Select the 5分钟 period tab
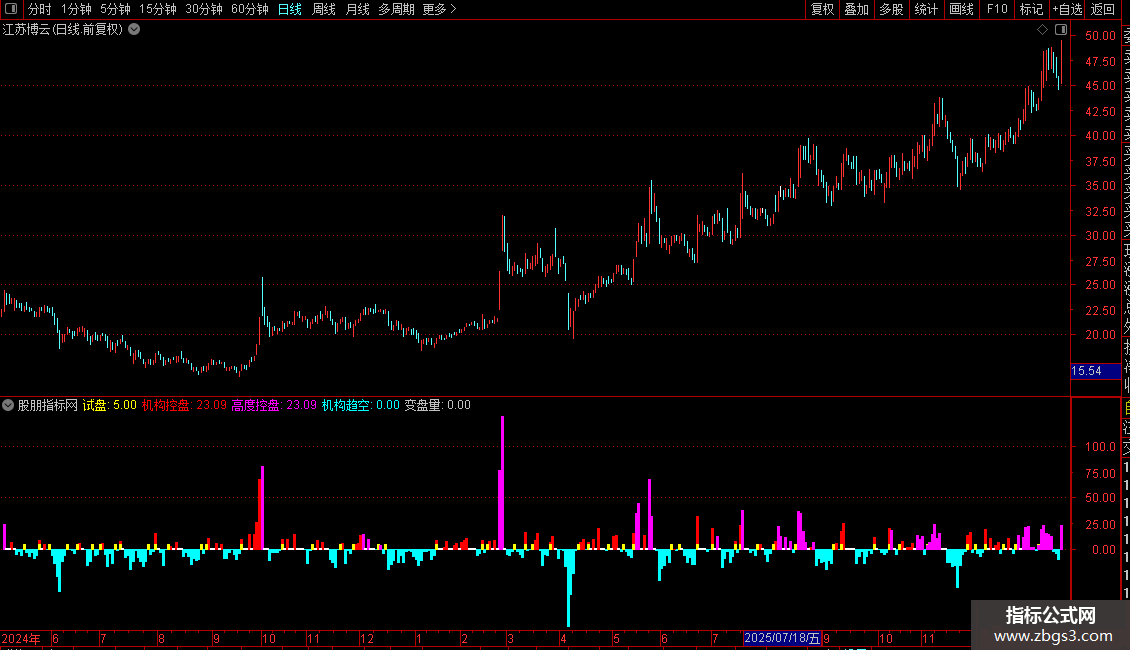This screenshot has width=1130, height=650. [115, 9]
